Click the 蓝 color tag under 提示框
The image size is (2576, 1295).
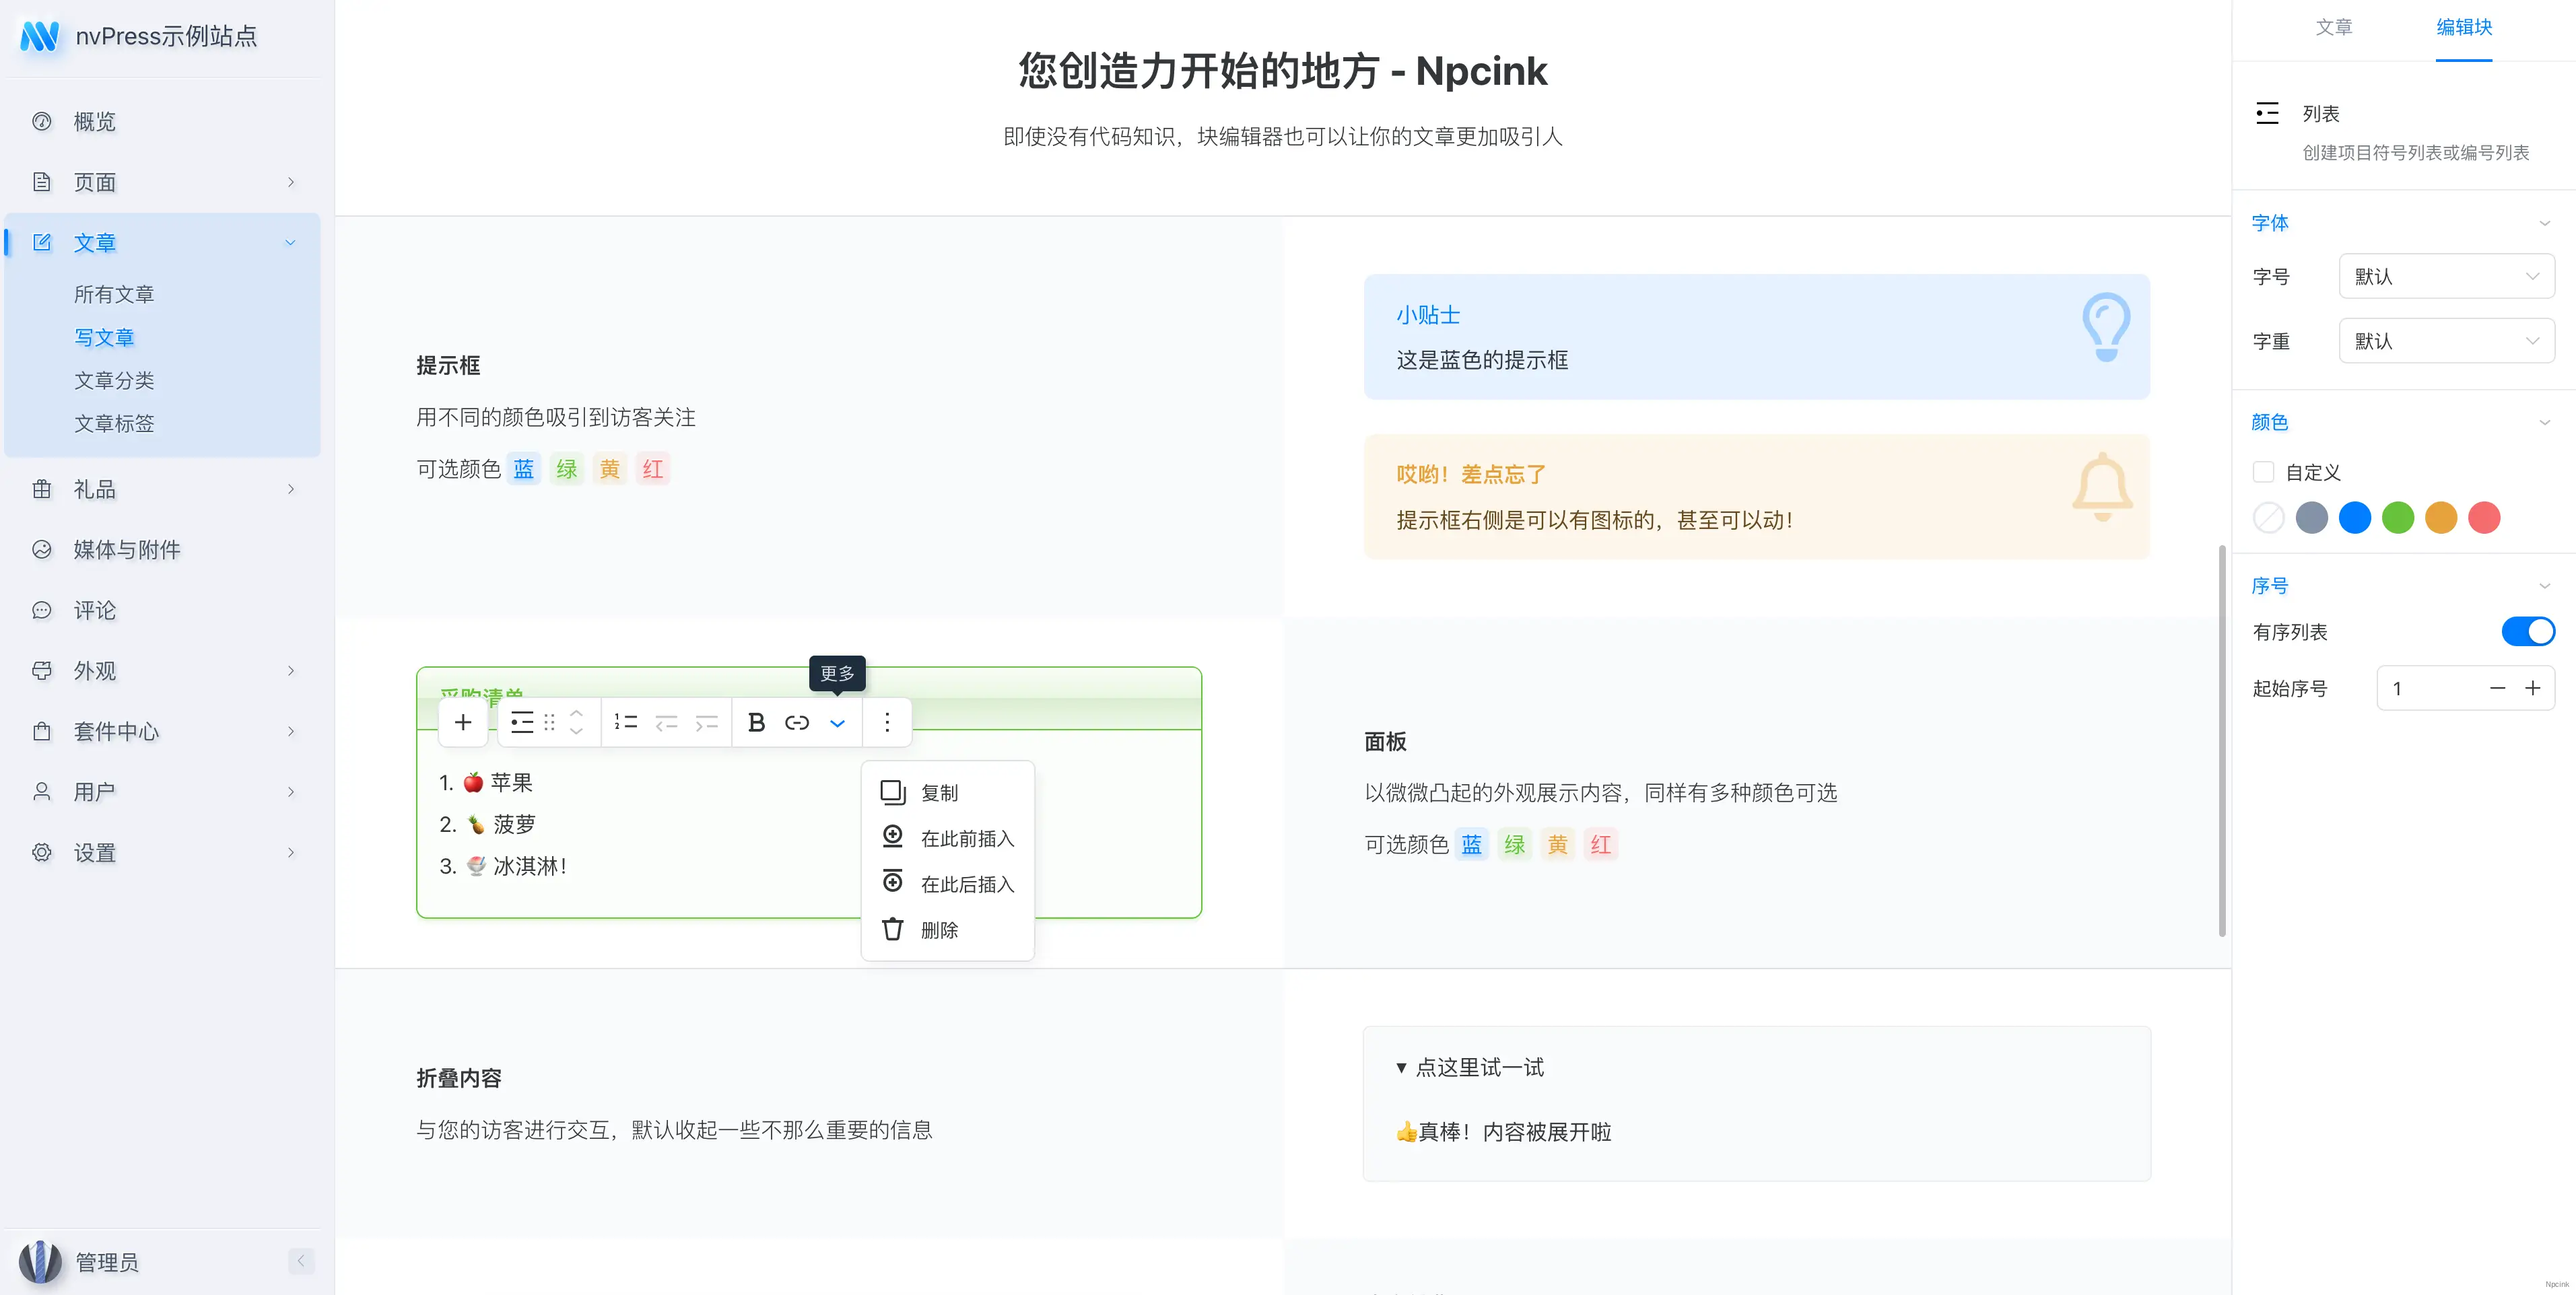click(523, 469)
